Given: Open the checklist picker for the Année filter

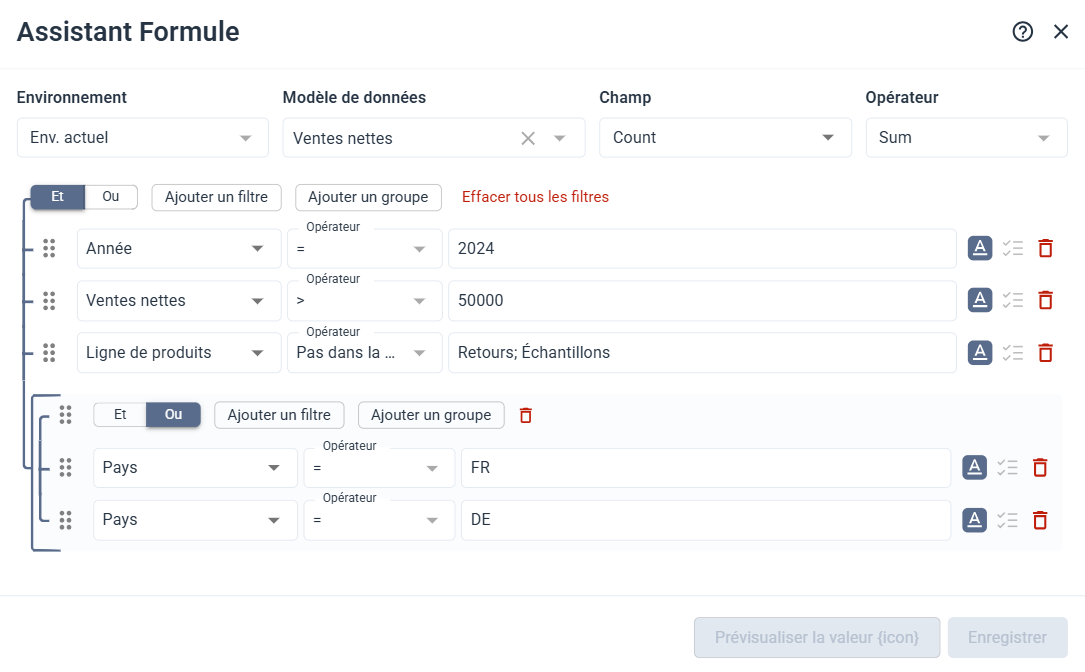Looking at the screenshot, I should [x=1013, y=248].
